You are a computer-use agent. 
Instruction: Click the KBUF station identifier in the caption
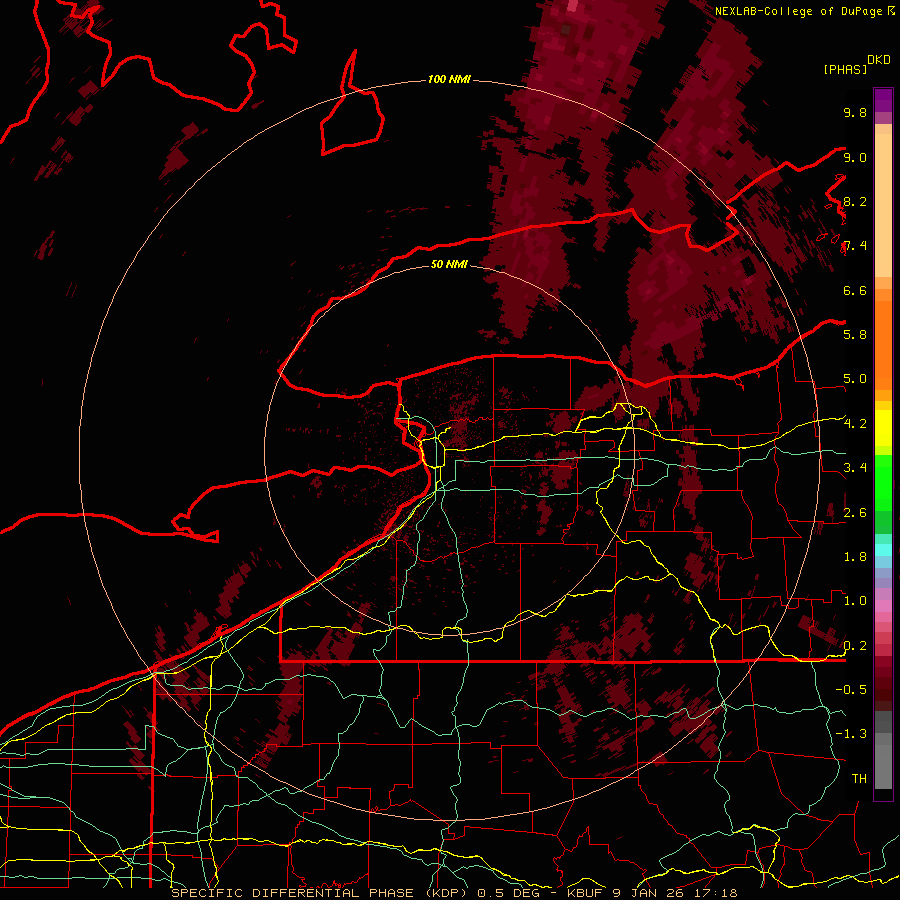(585, 893)
